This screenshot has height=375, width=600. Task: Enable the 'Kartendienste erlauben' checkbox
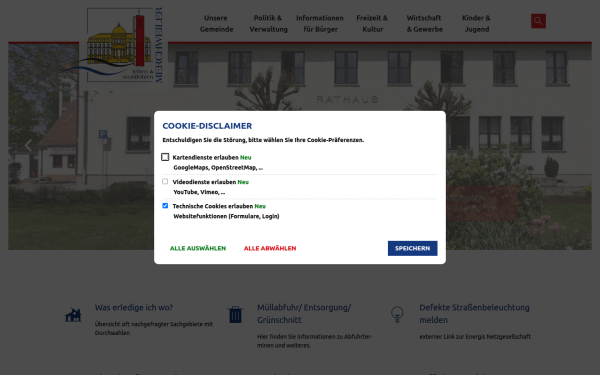[x=165, y=157]
